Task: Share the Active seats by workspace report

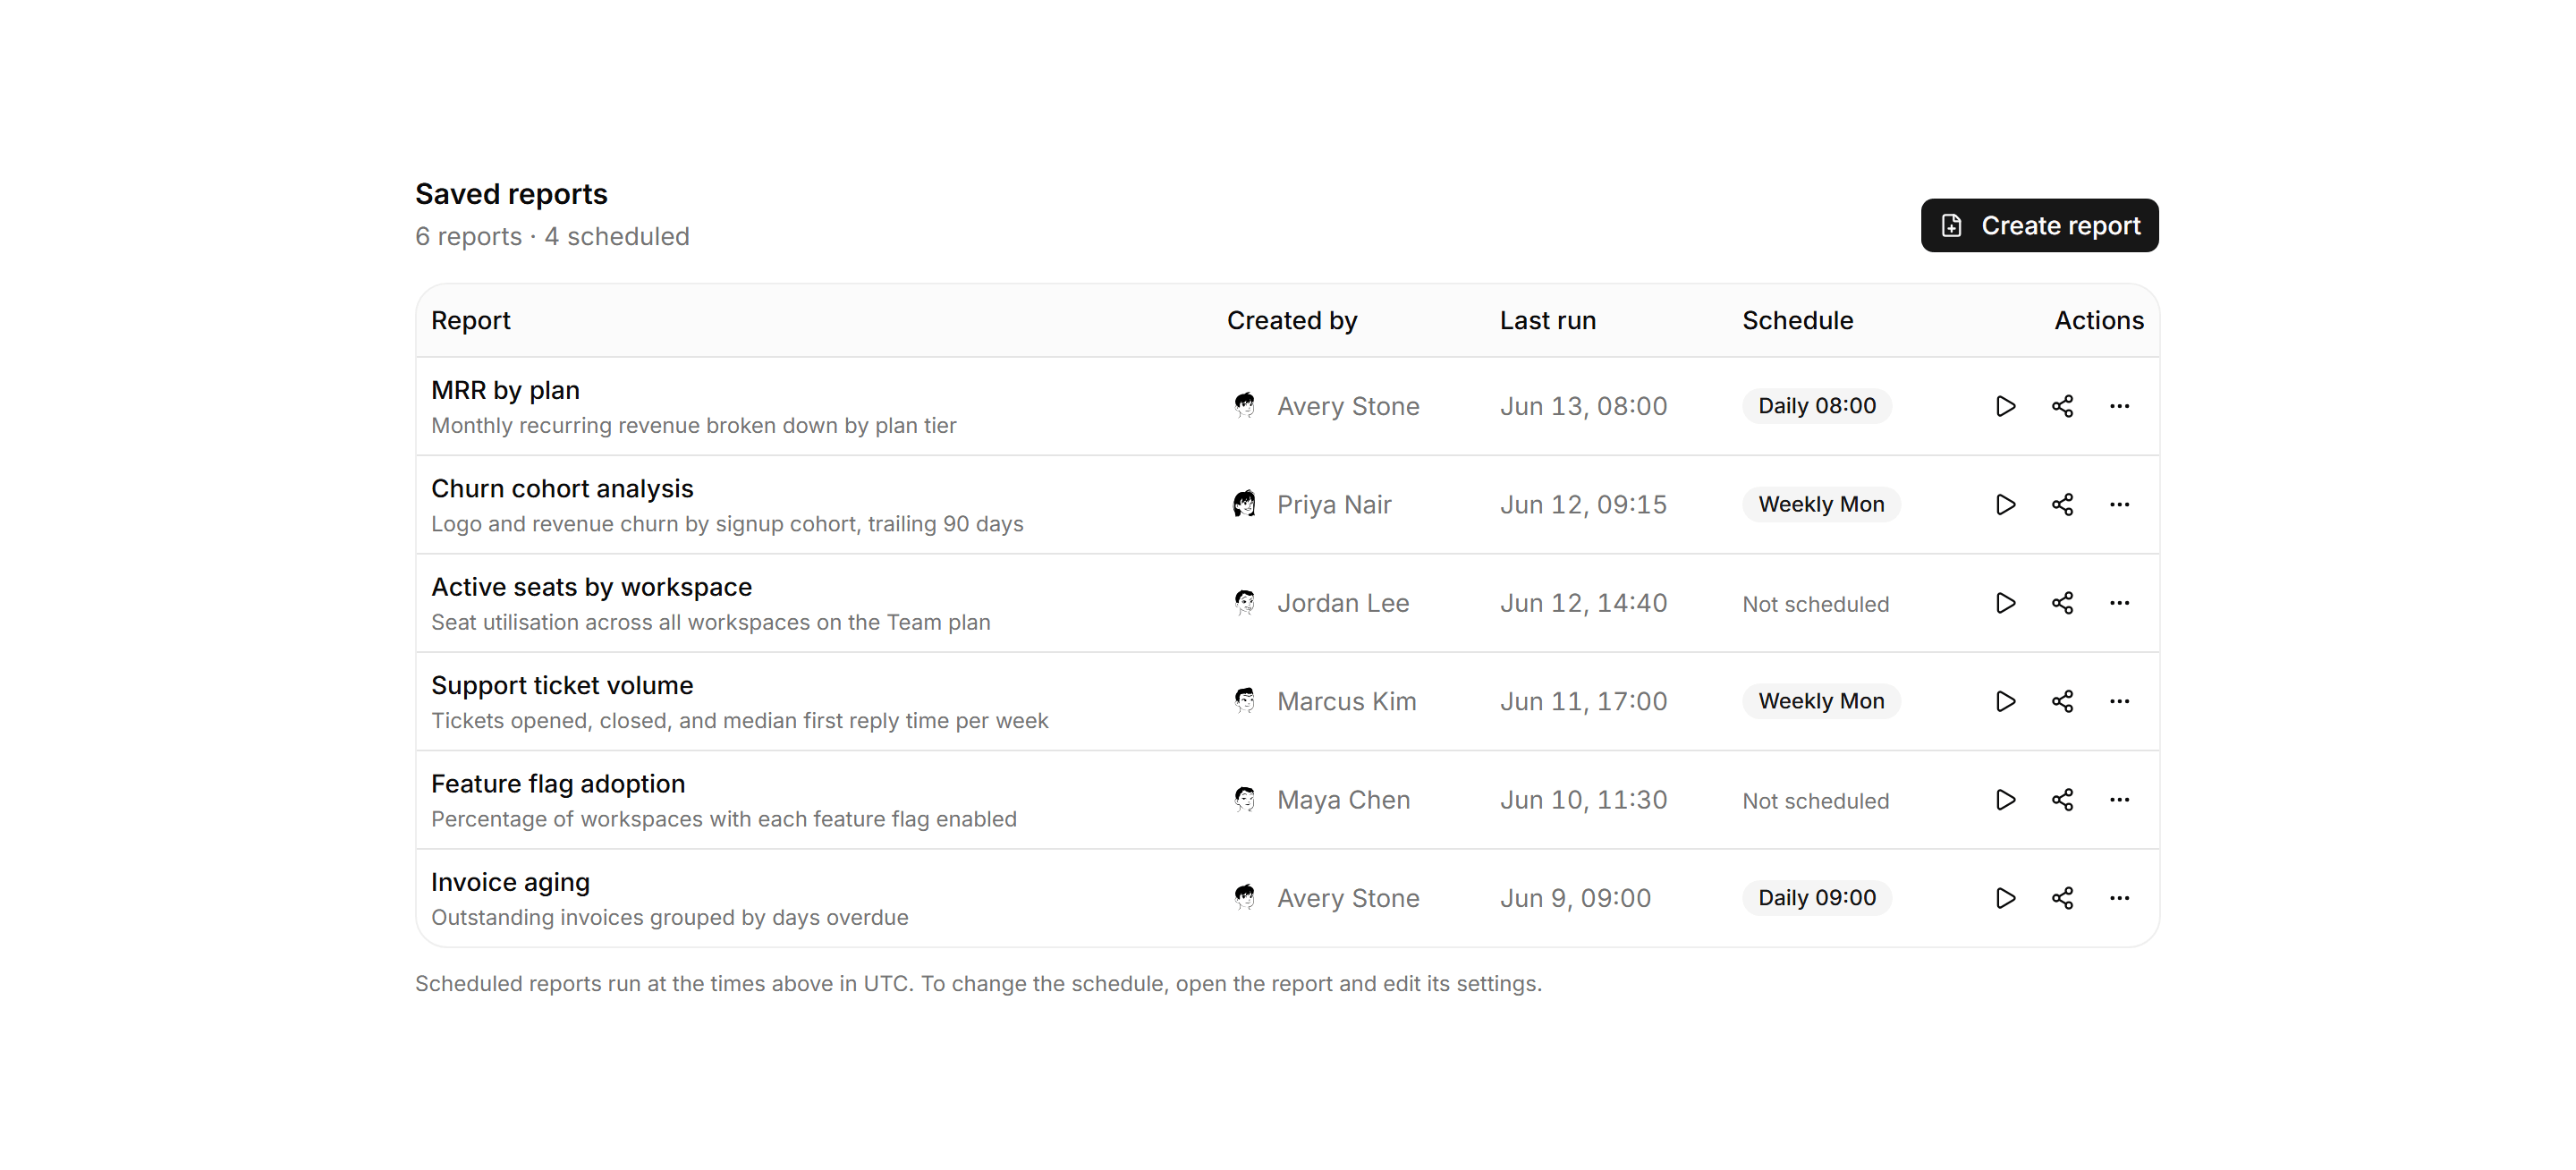Action: tap(2062, 603)
